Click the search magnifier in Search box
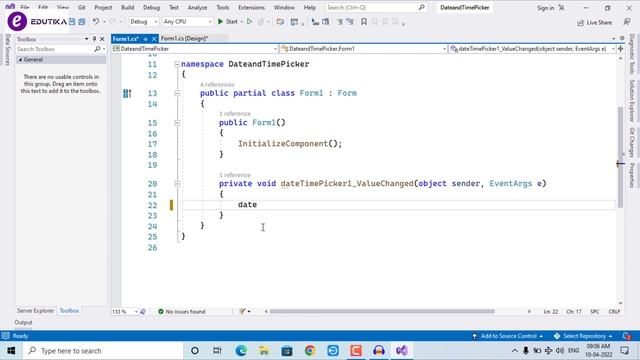 [422, 7]
